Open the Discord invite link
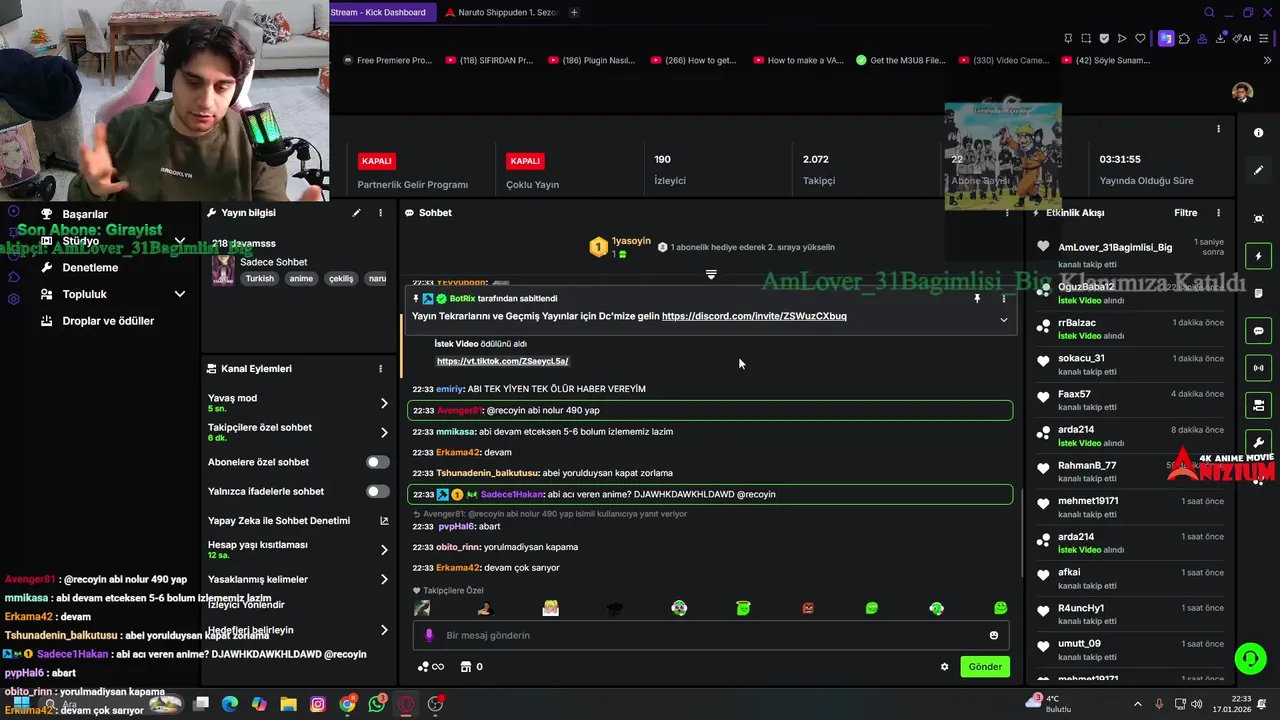The image size is (1280, 720). (754, 316)
